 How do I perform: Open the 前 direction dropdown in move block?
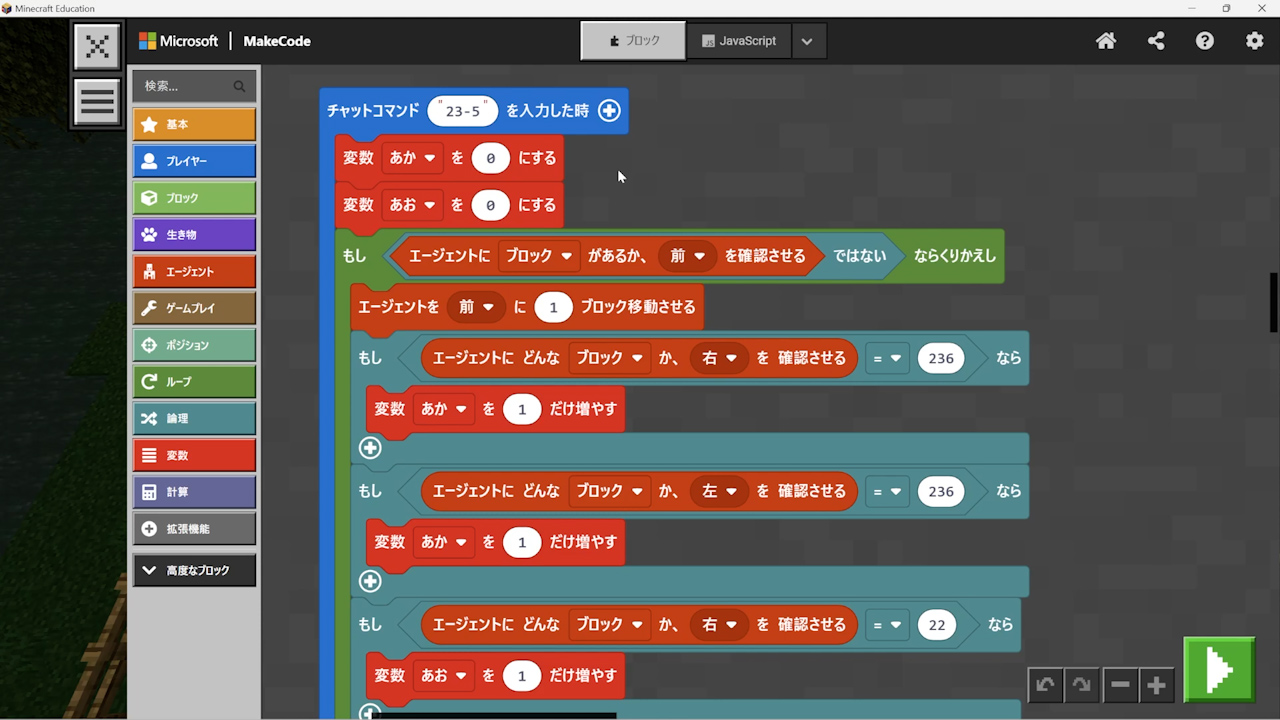tap(475, 307)
